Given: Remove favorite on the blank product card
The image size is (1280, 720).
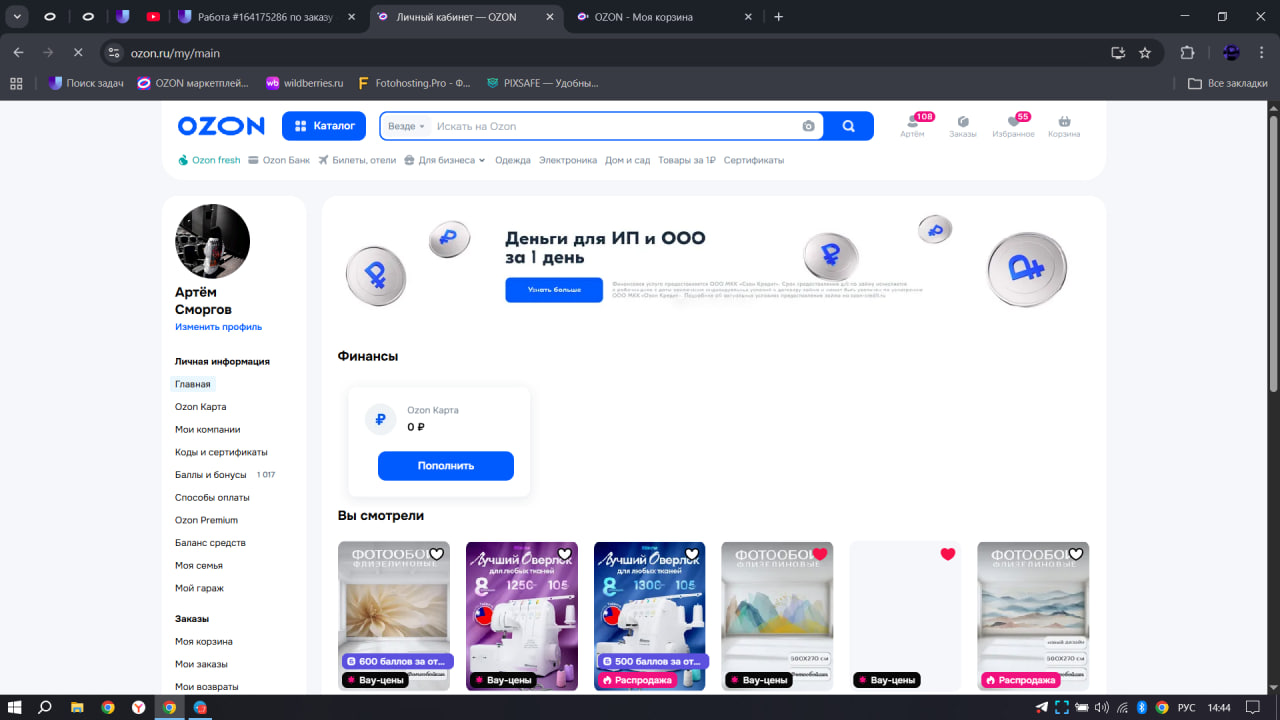Looking at the screenshot, I should coord(948,554).
